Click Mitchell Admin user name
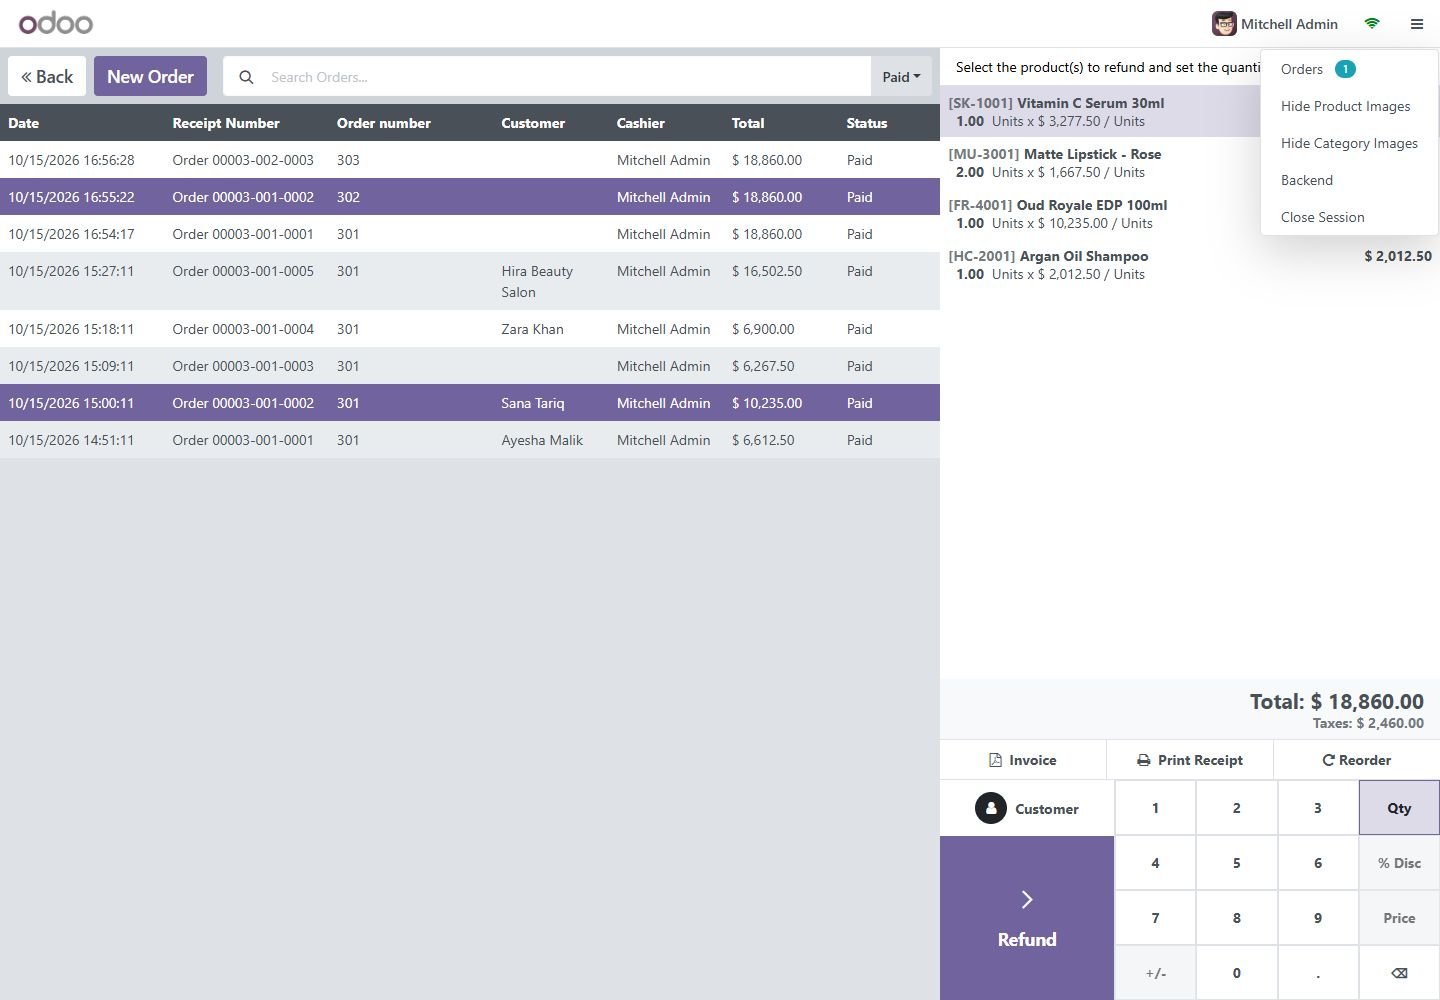 tap(1289, 24)
